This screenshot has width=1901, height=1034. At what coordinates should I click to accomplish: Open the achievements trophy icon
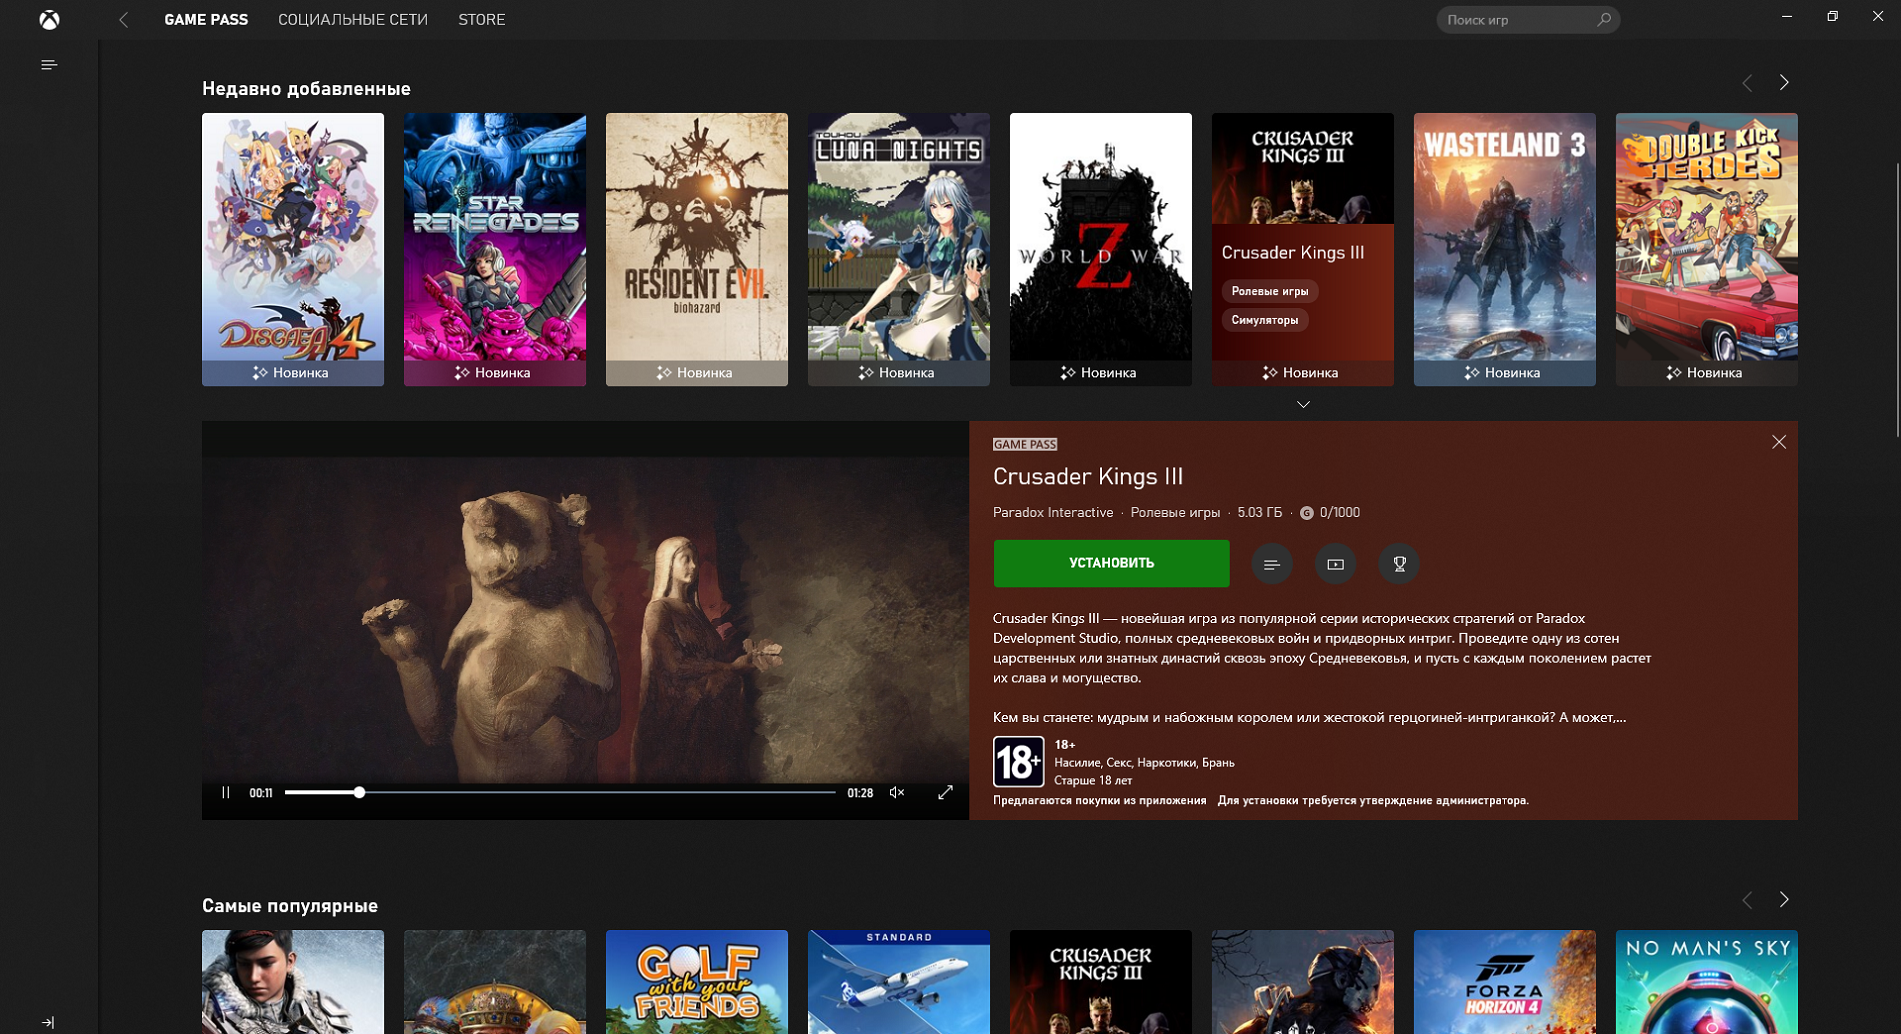(1399, 564)
